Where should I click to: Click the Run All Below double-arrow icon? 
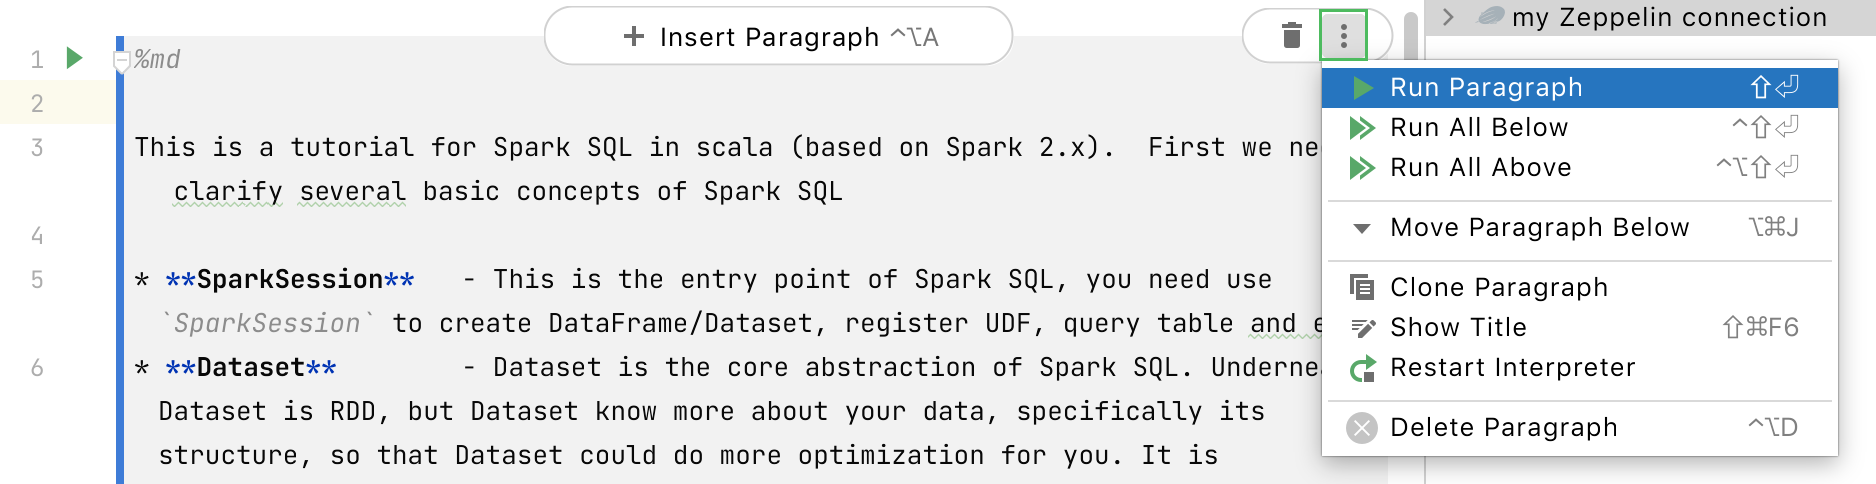(x=1361, y=127)
